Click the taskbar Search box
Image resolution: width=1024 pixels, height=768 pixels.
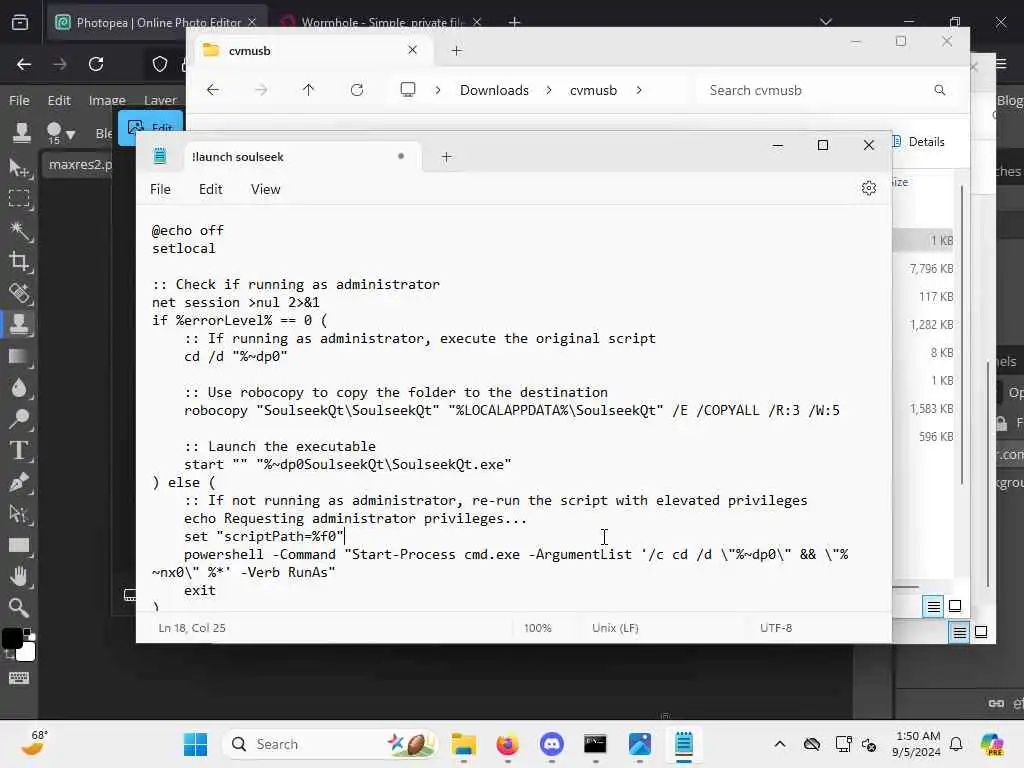[x=330, y=744]
